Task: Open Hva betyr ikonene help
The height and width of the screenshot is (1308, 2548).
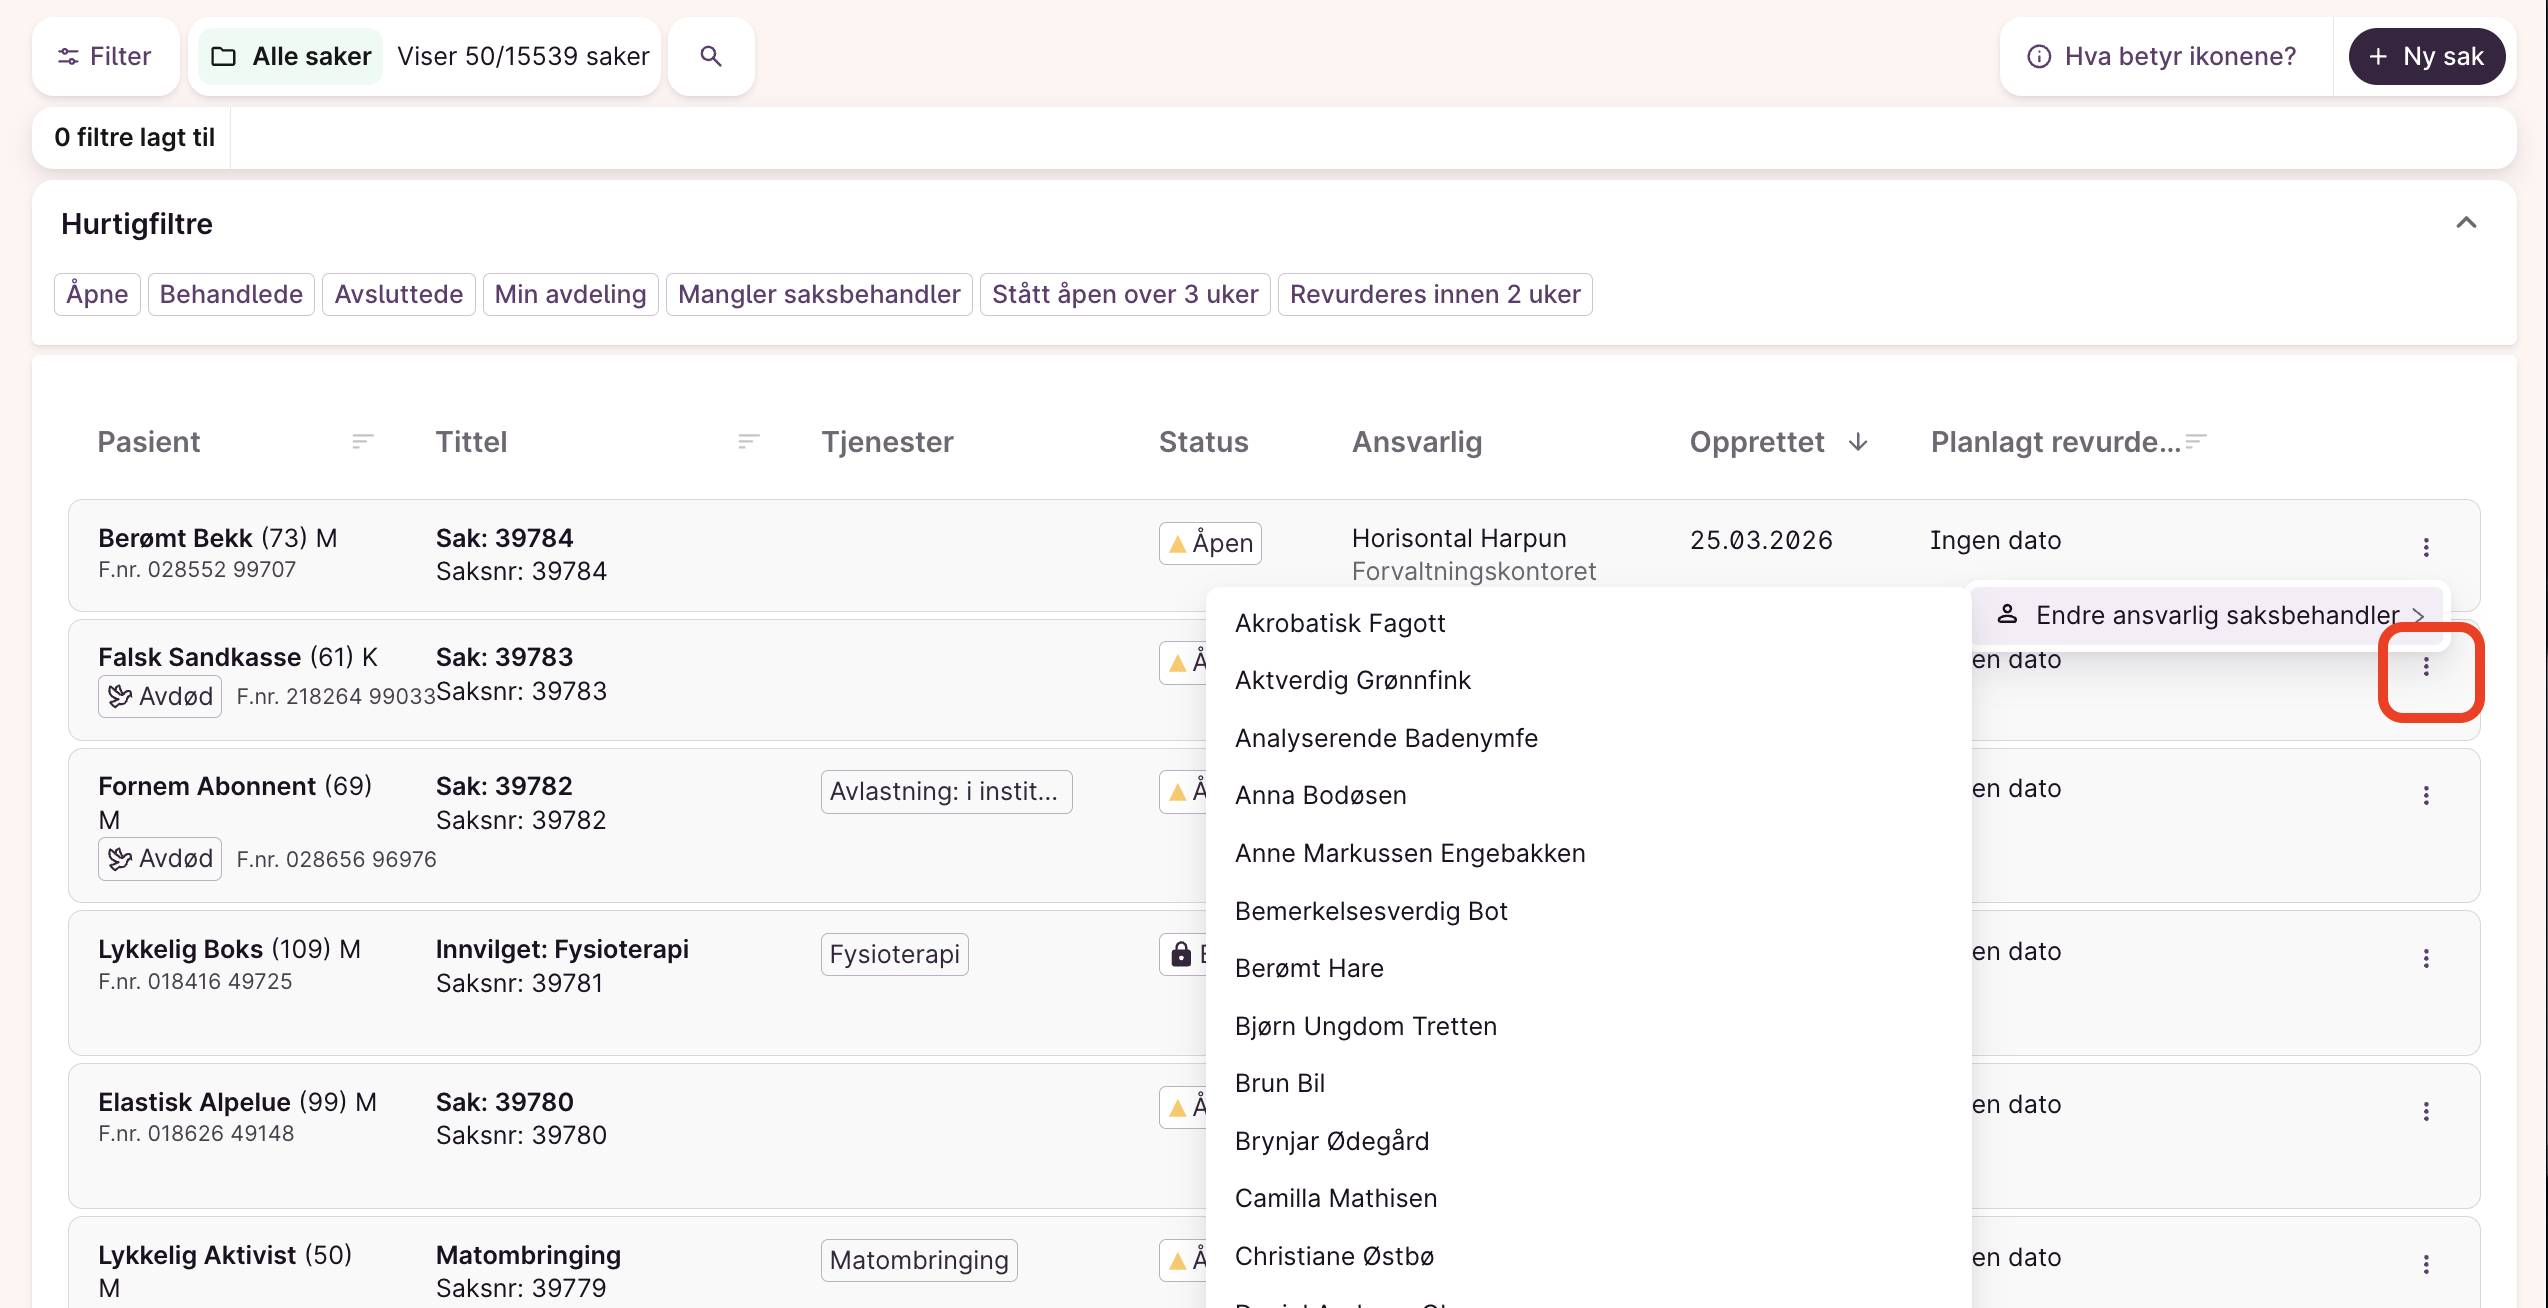Action: point(2163,56)
